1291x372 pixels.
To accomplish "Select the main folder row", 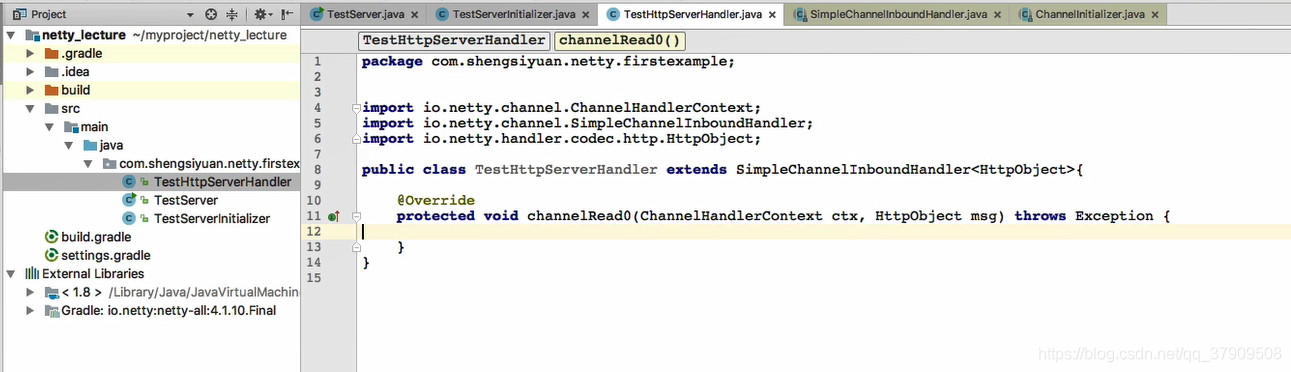I will coord(150,127).
